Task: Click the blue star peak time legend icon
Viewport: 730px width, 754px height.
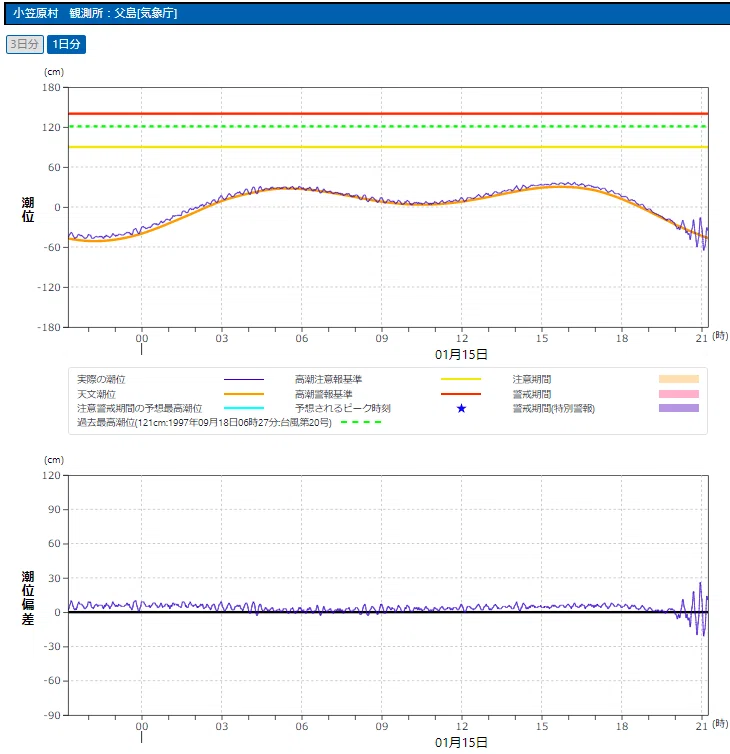Action: pos(461,408)
